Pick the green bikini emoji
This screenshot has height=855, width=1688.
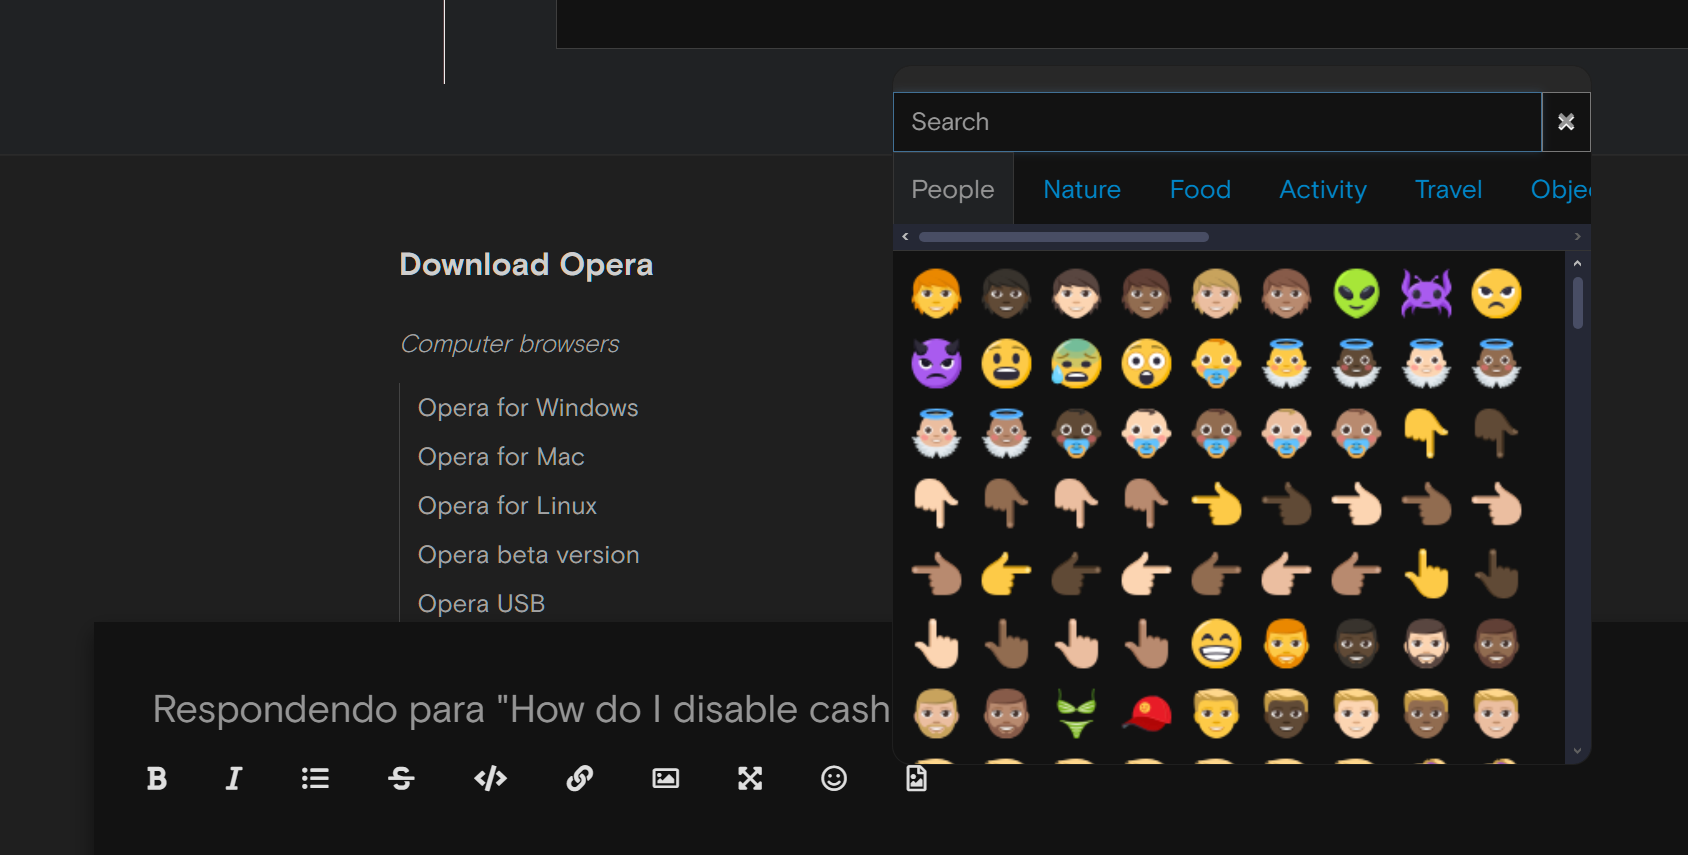[x=1076, y=714]
